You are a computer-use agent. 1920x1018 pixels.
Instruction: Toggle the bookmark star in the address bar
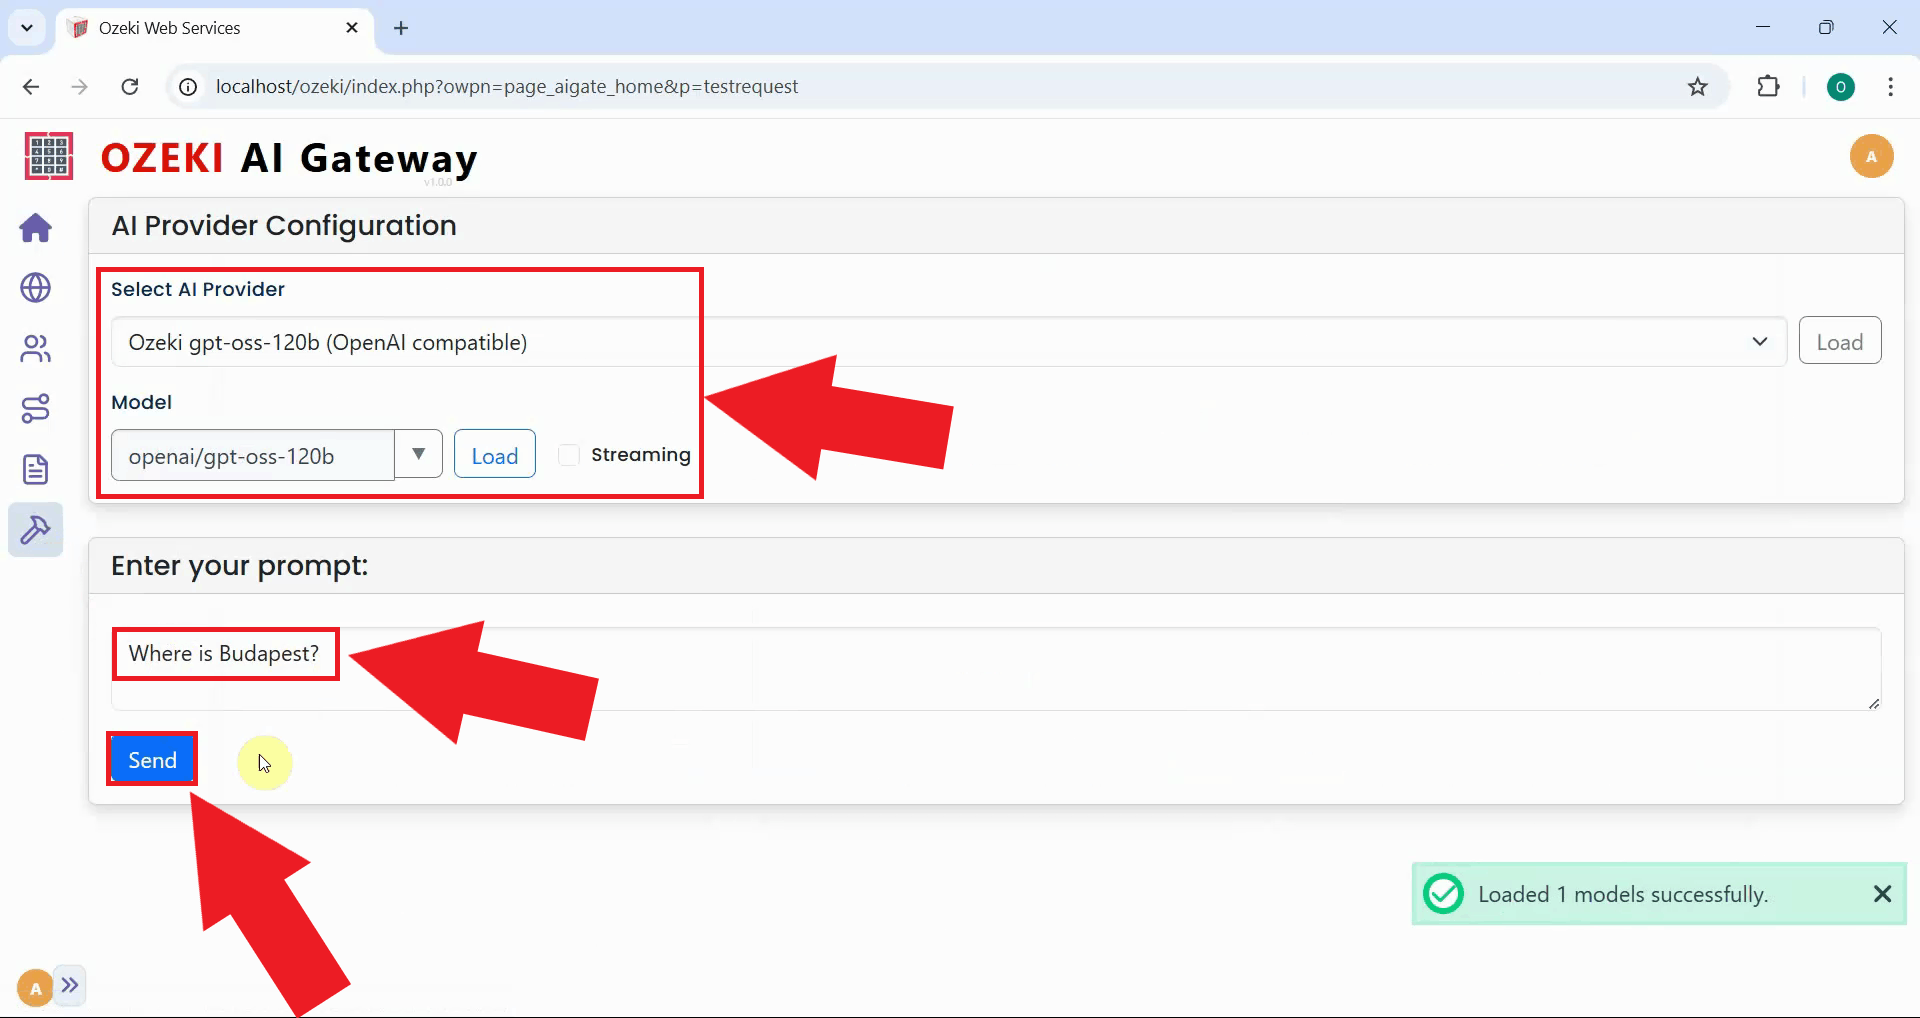tap(1698, 86)
